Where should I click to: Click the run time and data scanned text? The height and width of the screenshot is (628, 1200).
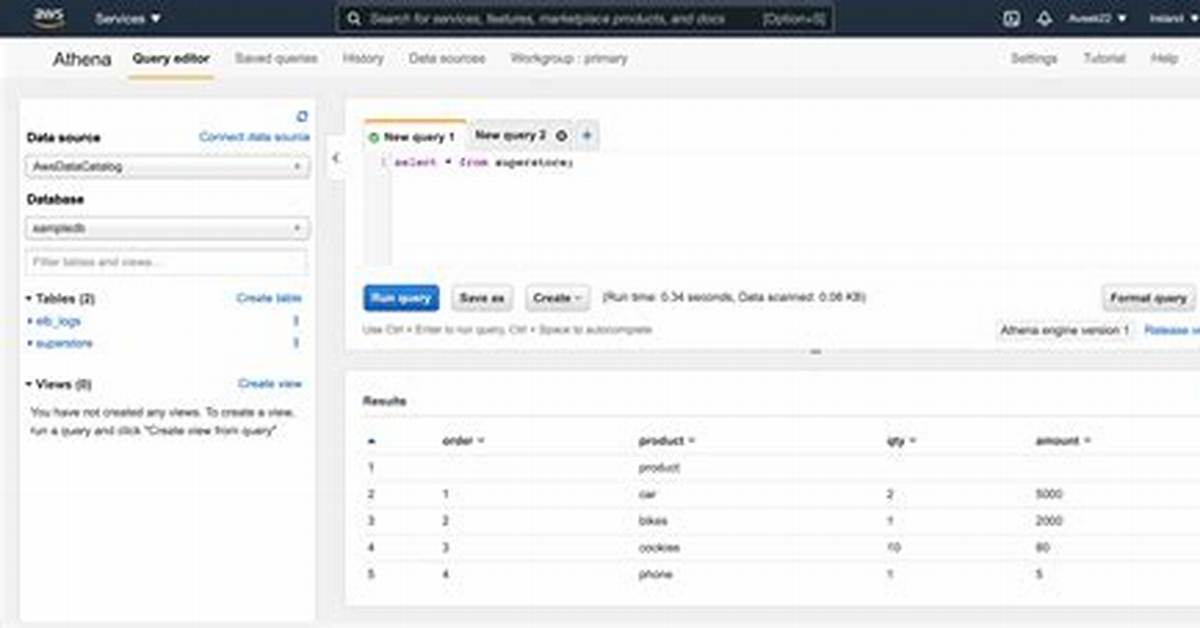[734, 298]
